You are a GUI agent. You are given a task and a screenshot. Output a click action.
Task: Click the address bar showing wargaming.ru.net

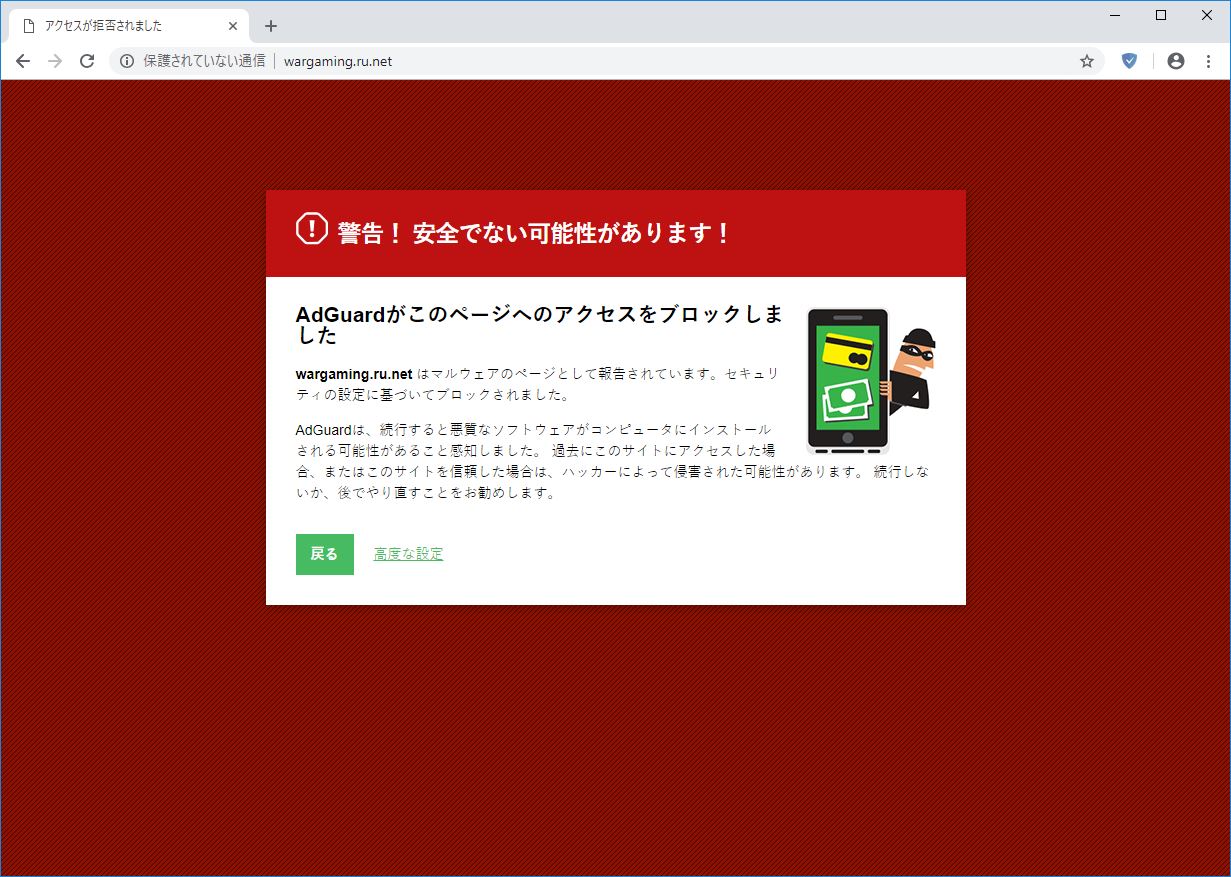click(606, 61)
